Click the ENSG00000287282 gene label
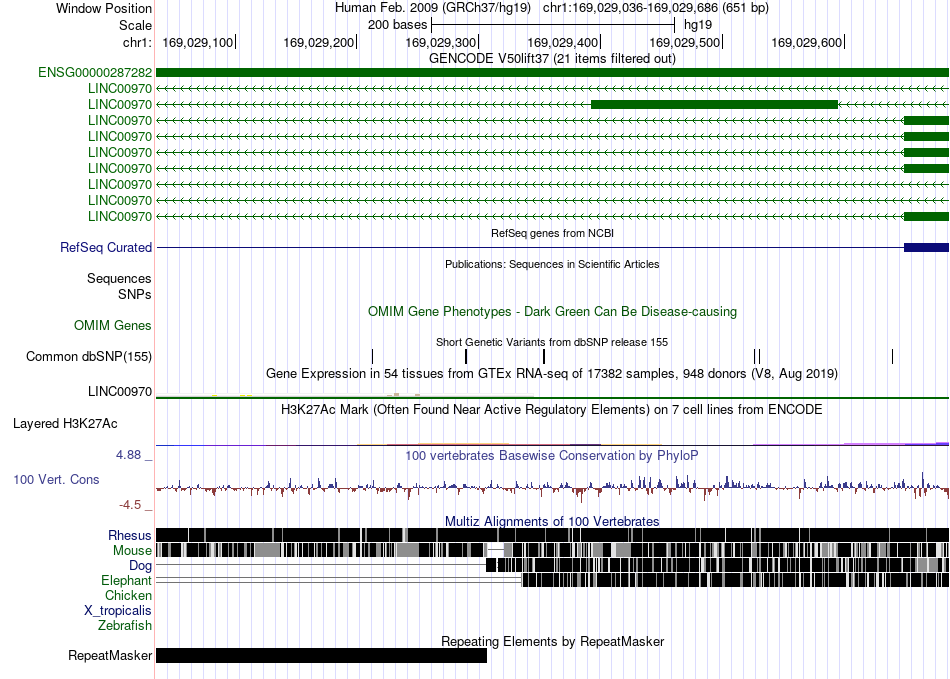Viewport: 950px width, 679px height. coord(95,73)
